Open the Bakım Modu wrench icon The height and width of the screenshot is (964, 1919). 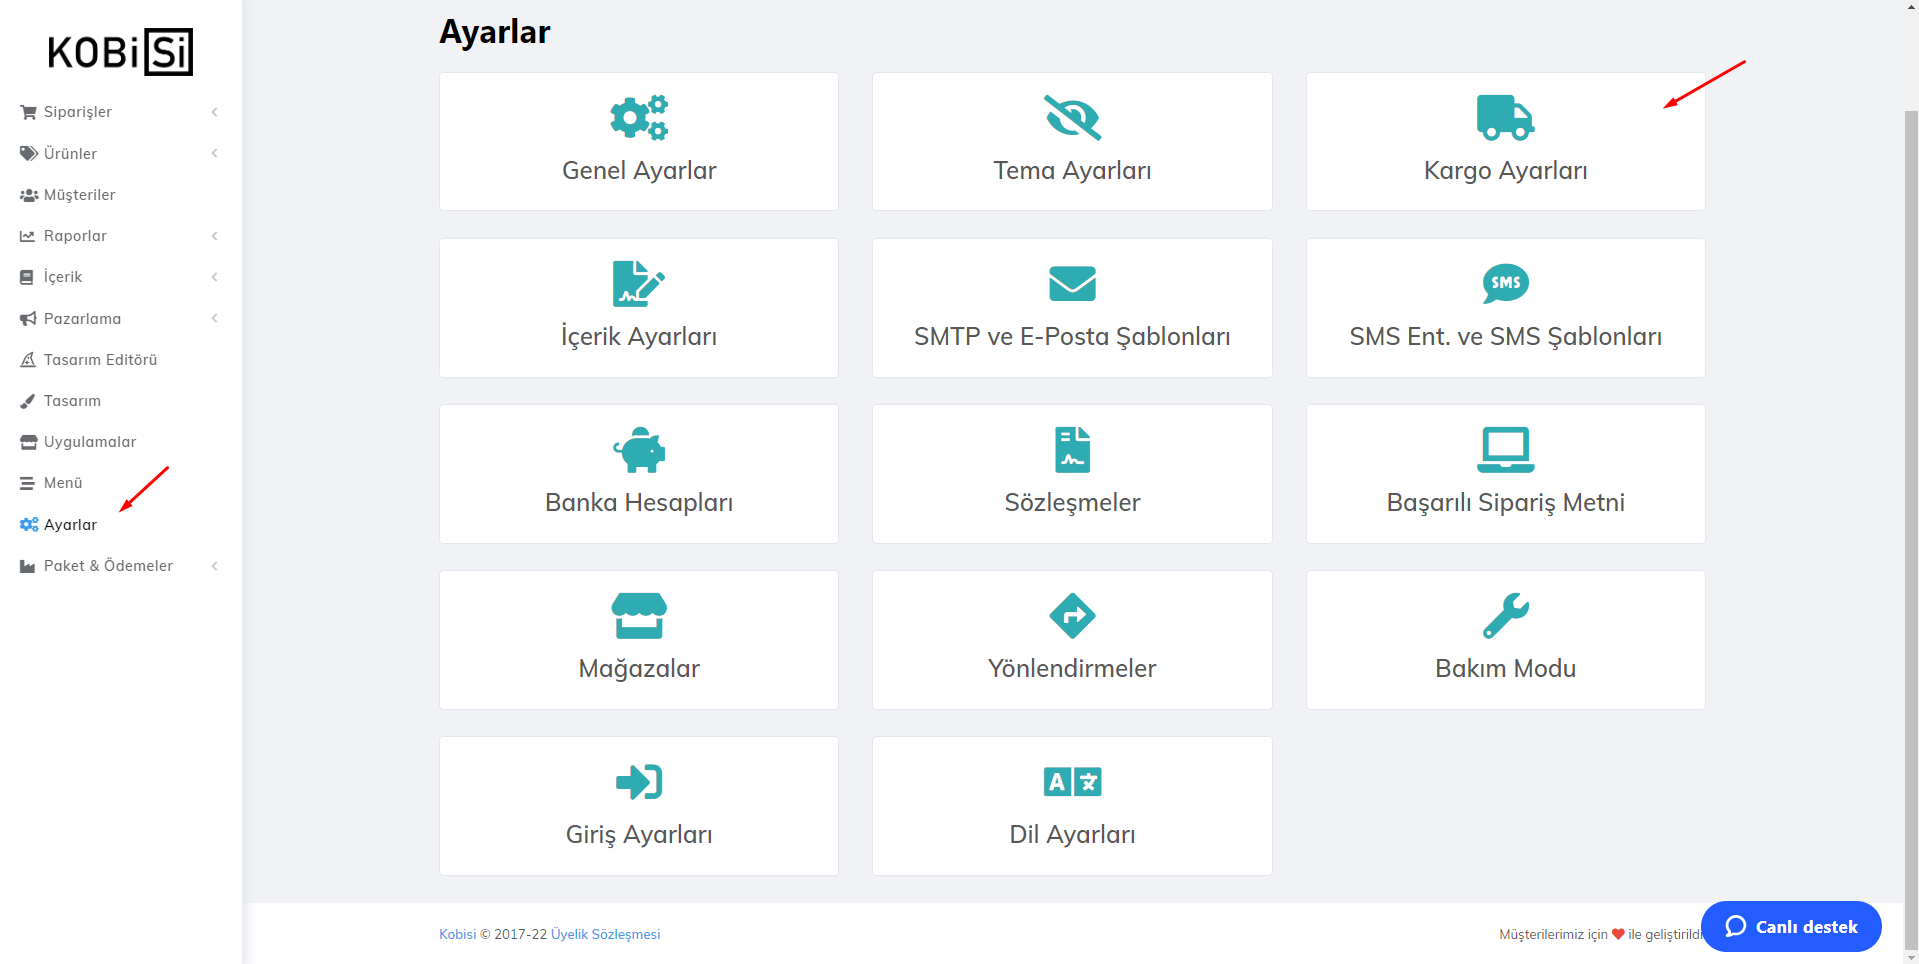click(1505, 616)
